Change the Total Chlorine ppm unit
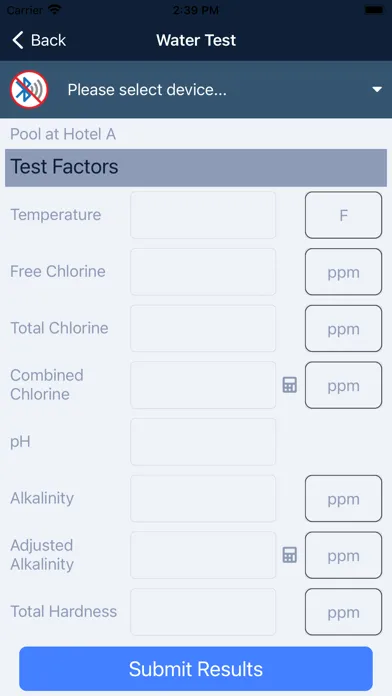Screen dimensions: 392x696 [343, 328]
